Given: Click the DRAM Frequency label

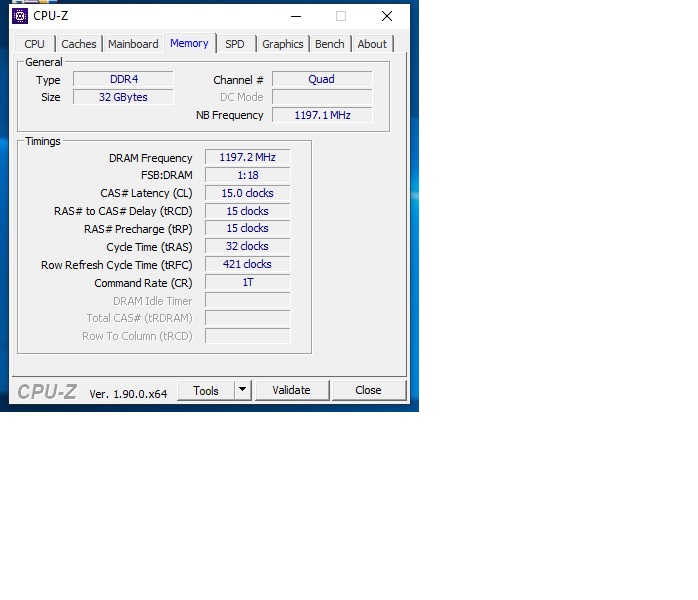Looking at the screenshot, I should [x=150, y=158].
